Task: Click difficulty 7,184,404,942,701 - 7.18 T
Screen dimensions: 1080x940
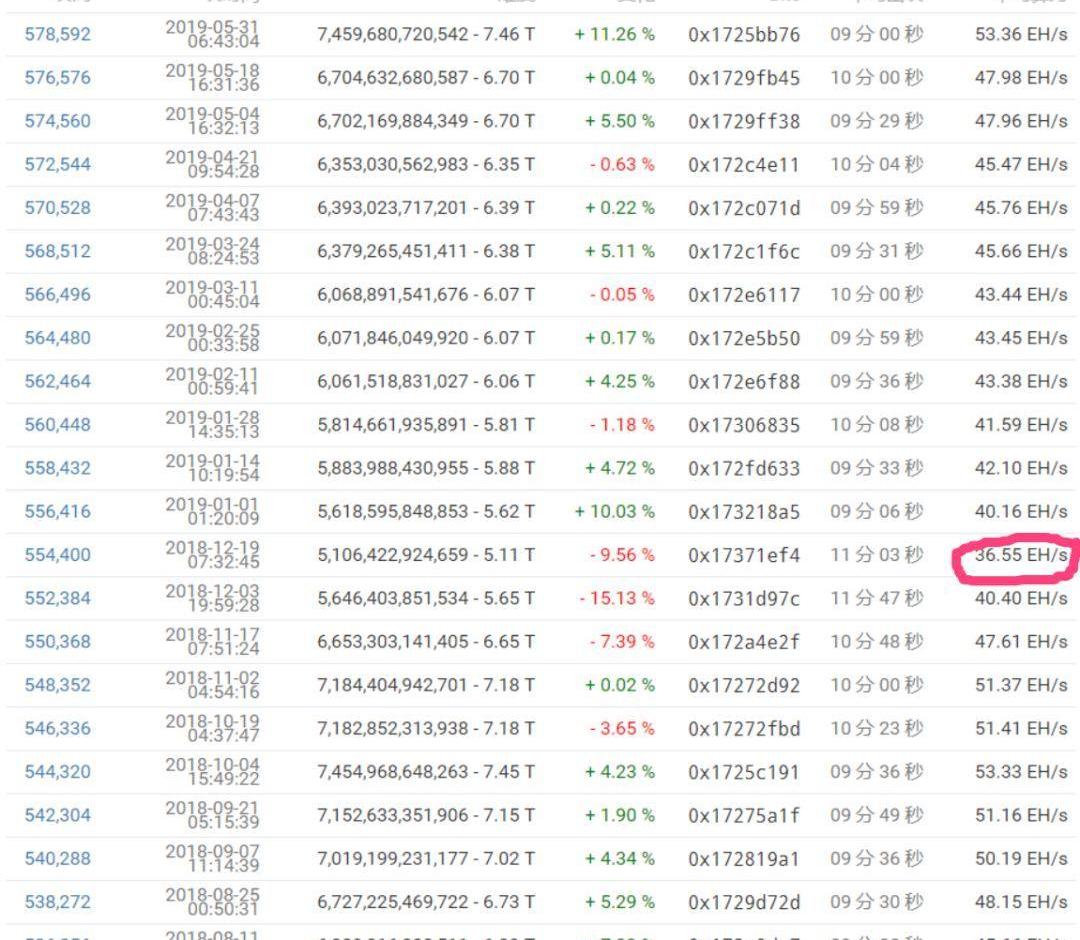Action: point(426,685)
